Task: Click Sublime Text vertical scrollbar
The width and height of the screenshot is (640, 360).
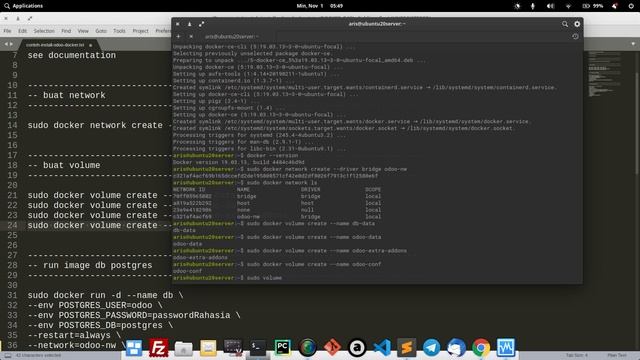Action: [x=637, y=123]
